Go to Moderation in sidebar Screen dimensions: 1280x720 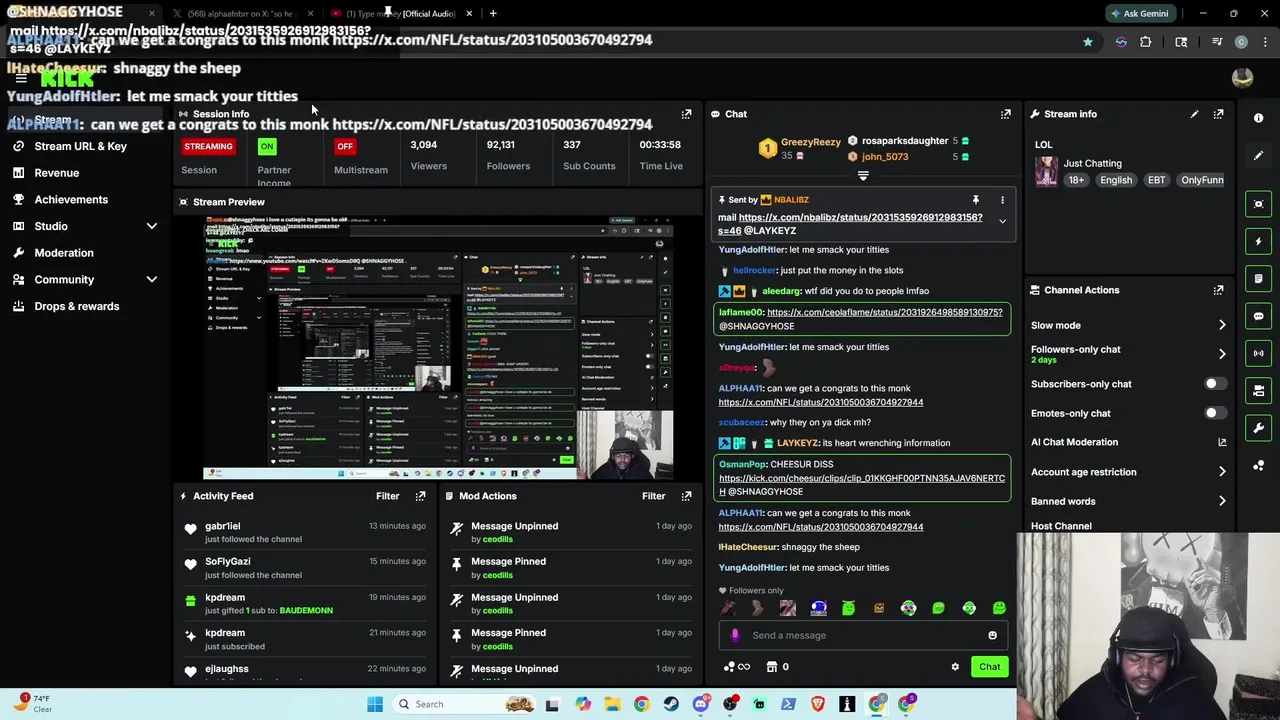pyautogui.click(x=64, y=253)
